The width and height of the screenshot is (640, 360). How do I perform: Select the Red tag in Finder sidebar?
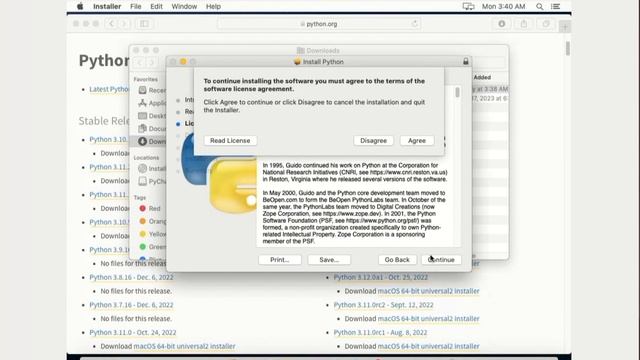[150, 208]
